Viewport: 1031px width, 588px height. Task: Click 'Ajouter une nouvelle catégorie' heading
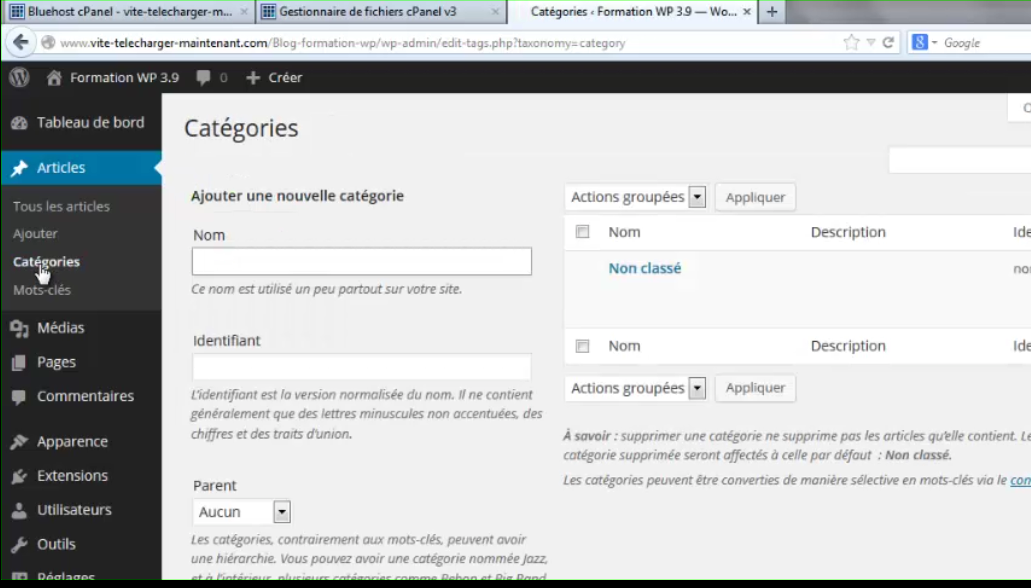pyautogui.click(x=297, y=196)
